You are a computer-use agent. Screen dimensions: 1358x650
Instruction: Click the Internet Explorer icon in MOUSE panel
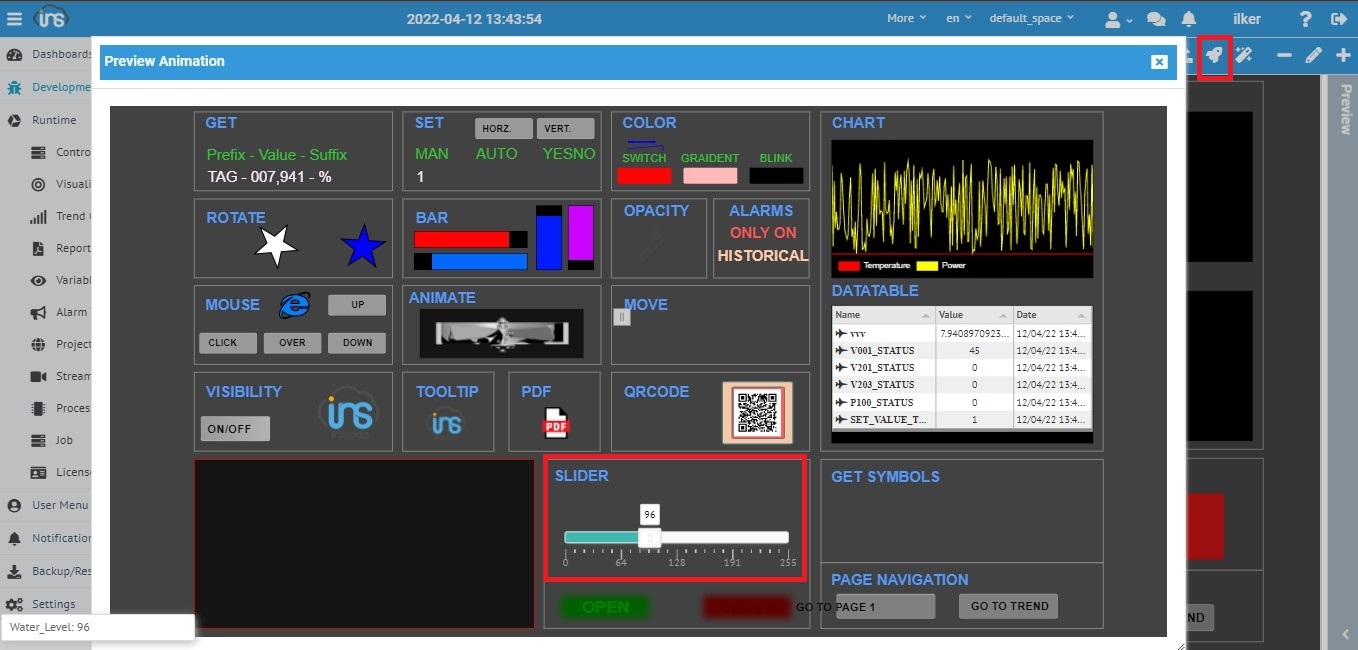pos(295,305)
